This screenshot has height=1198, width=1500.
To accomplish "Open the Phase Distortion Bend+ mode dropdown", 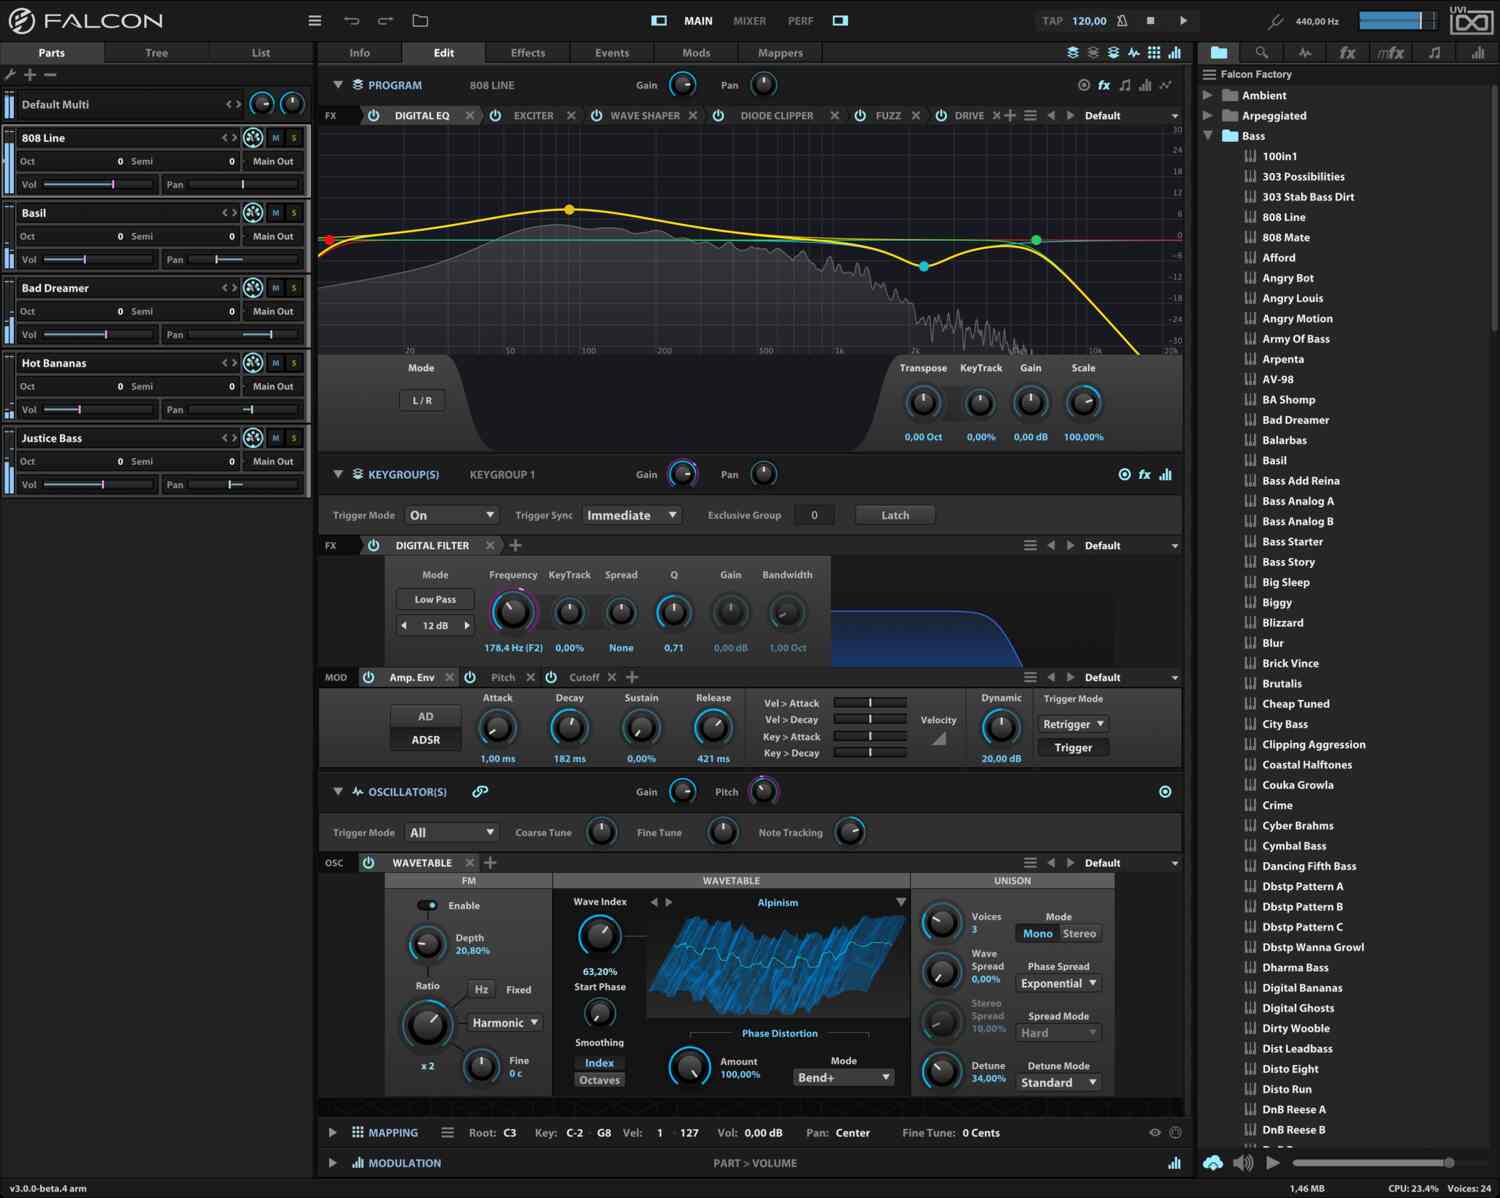I will (843, 1077).
